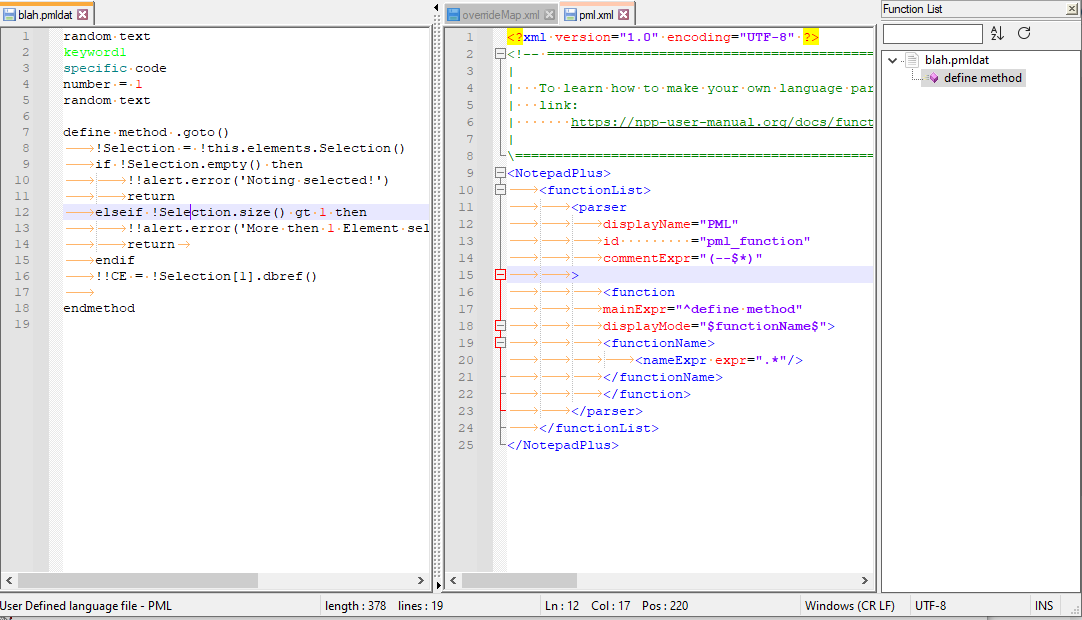Sort the Function List alphabetically

click(x=997, y=33)
